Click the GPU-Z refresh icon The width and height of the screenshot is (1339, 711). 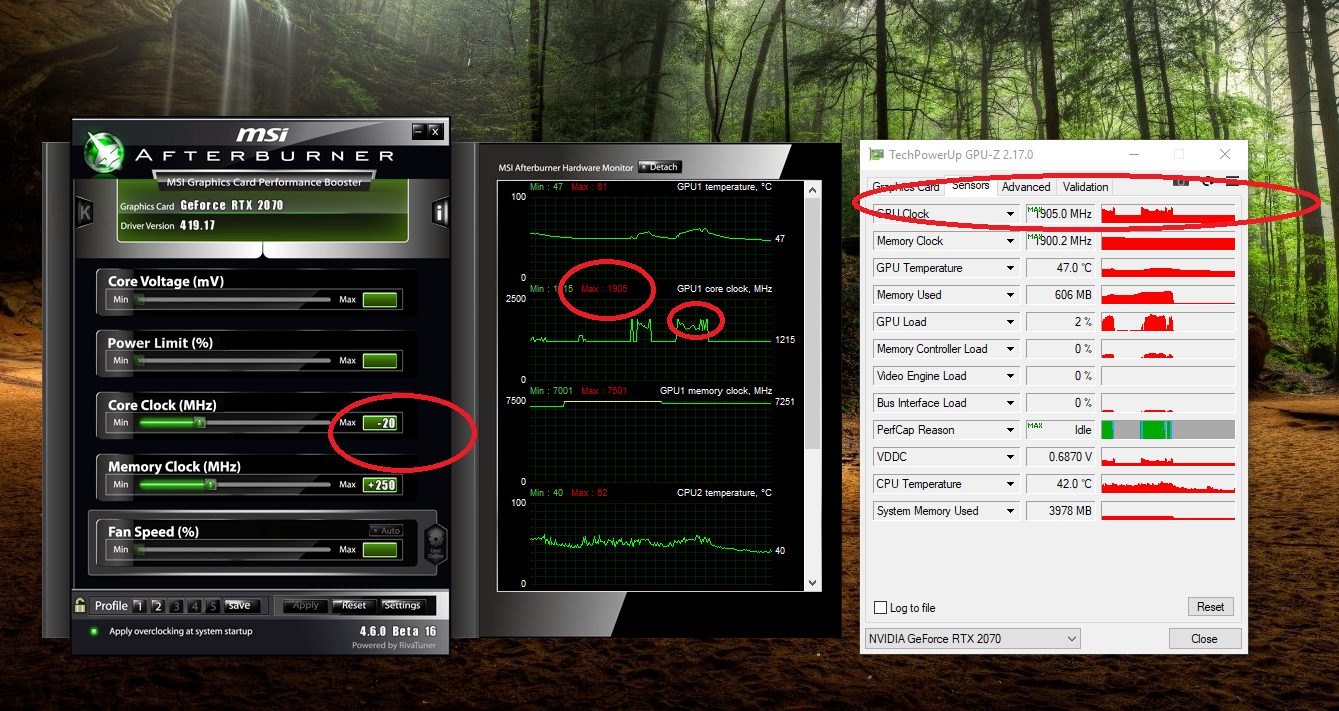pyautogui.click(x=1207, y=181)
